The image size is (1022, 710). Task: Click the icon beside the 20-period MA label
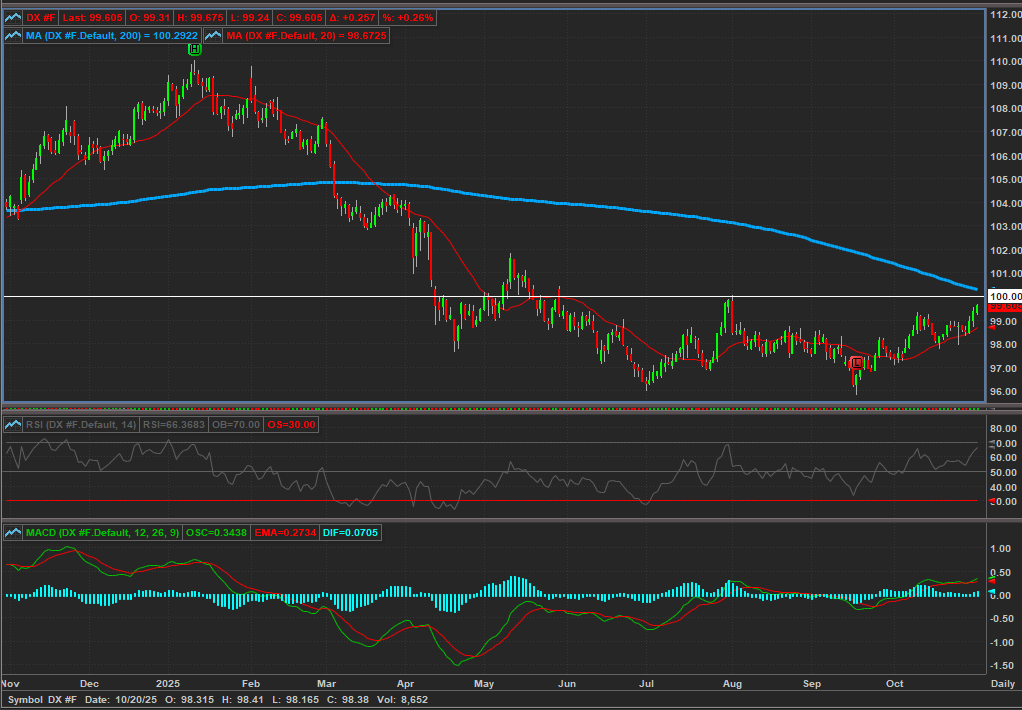[214, 36]
